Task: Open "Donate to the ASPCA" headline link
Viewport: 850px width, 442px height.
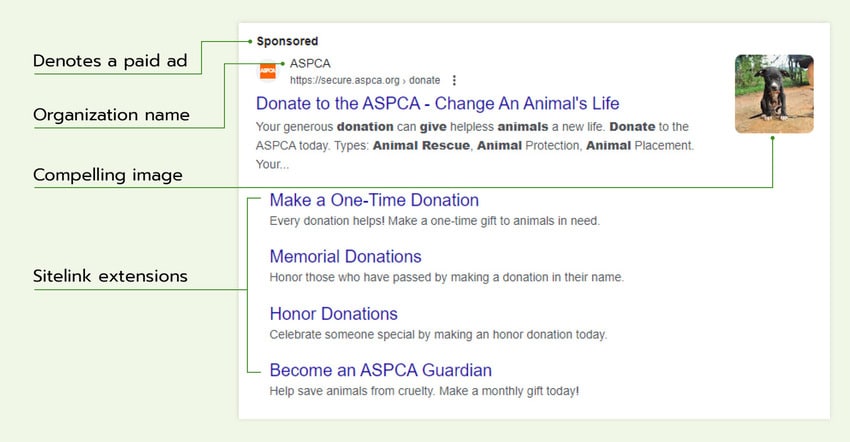Action: [437, 103]
